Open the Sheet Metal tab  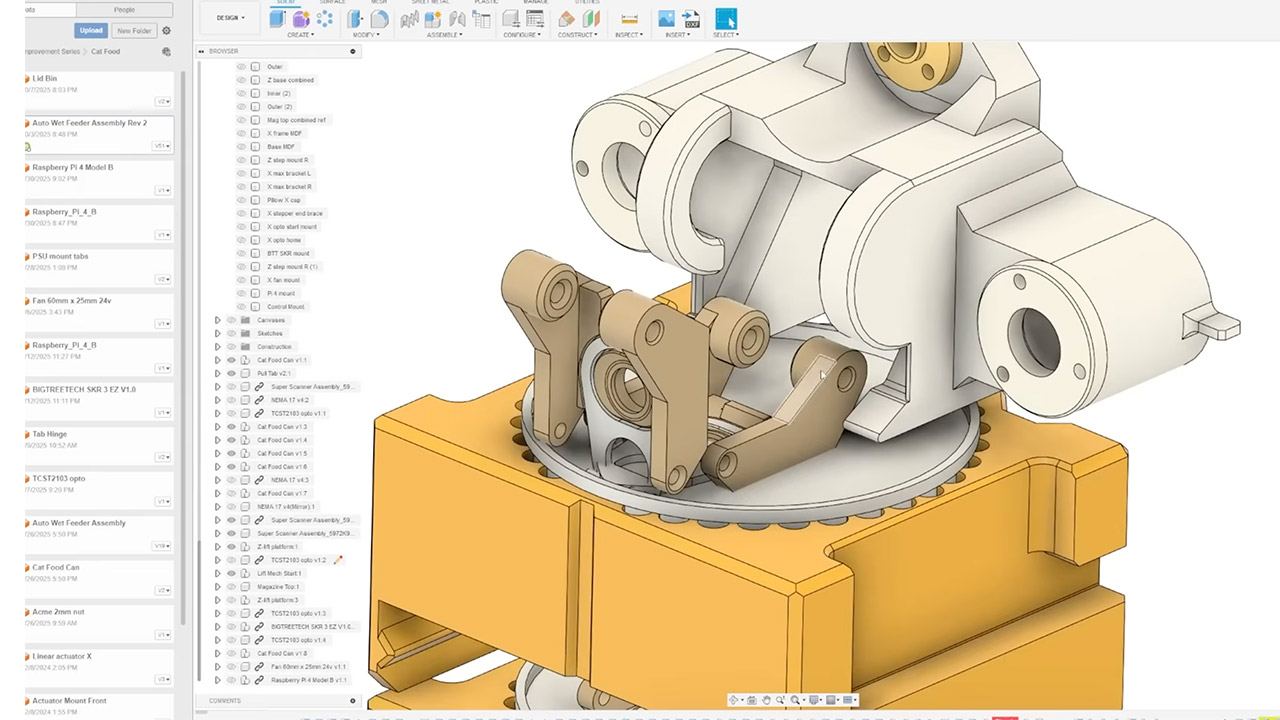431,2
